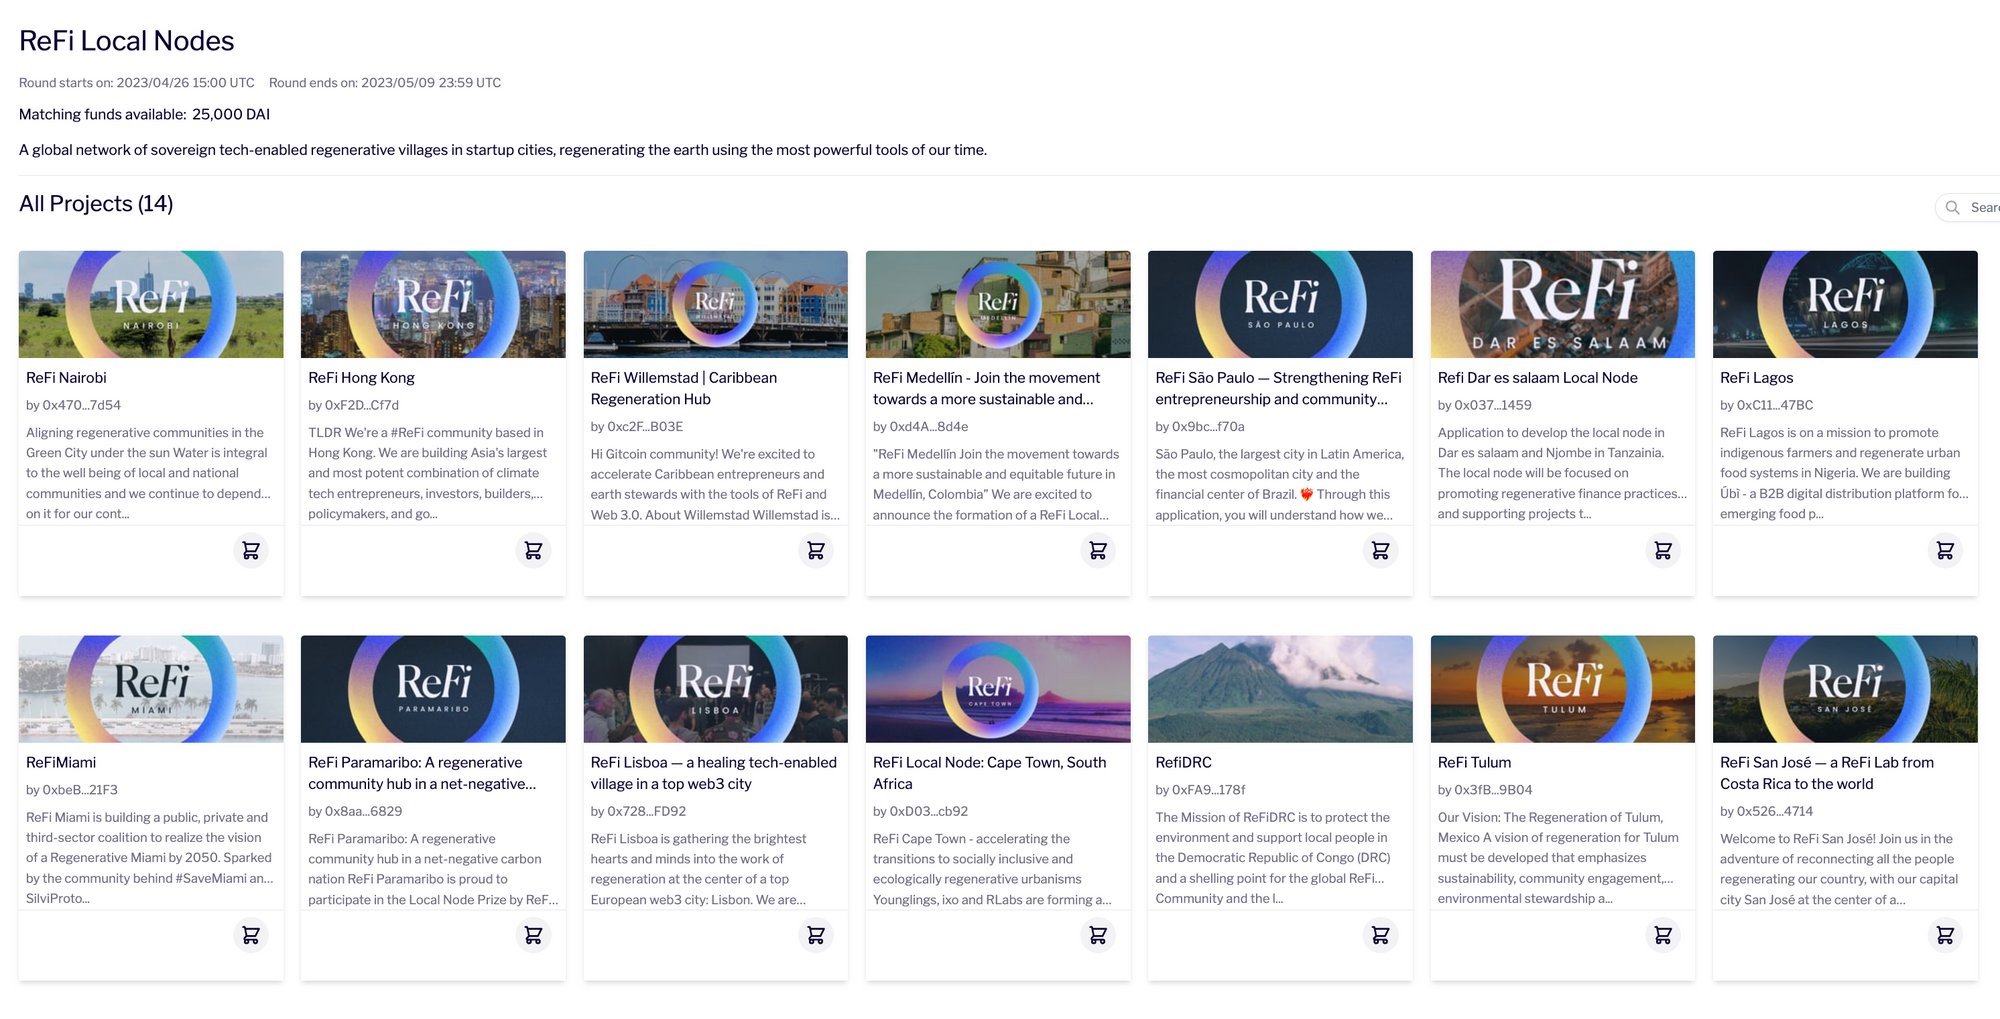Click the ReFi Hong Kong banner image
Viewport: 2000px width, 1019px height.
pyautogui.click(x=433, y=304)
